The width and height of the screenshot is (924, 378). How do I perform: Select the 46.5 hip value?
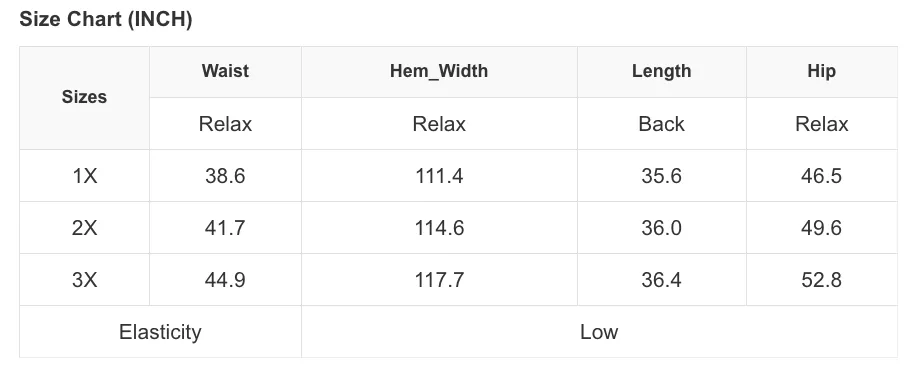(821, 176)
